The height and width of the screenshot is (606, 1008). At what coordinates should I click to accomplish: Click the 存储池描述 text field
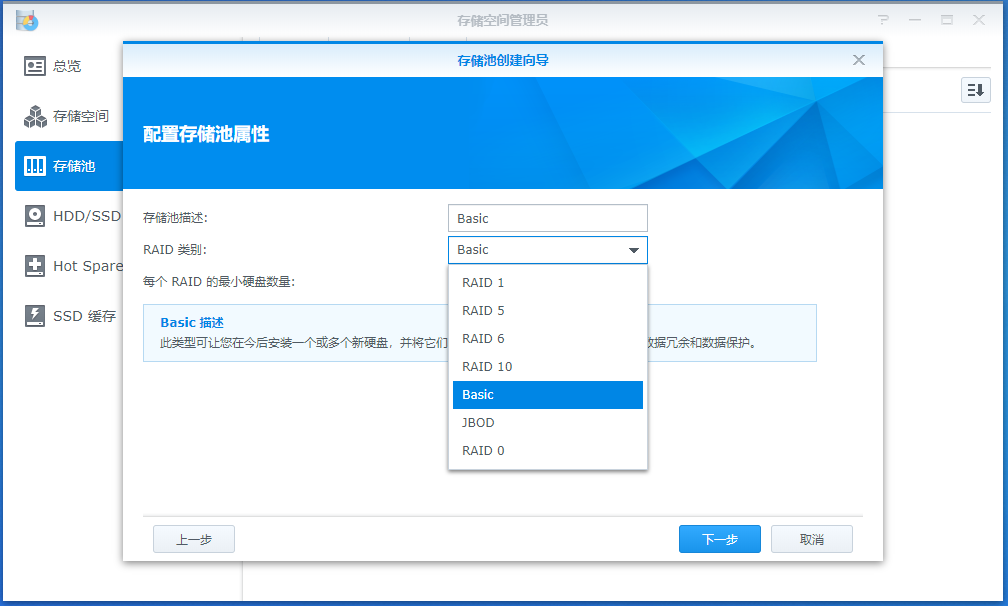point(547,217)
